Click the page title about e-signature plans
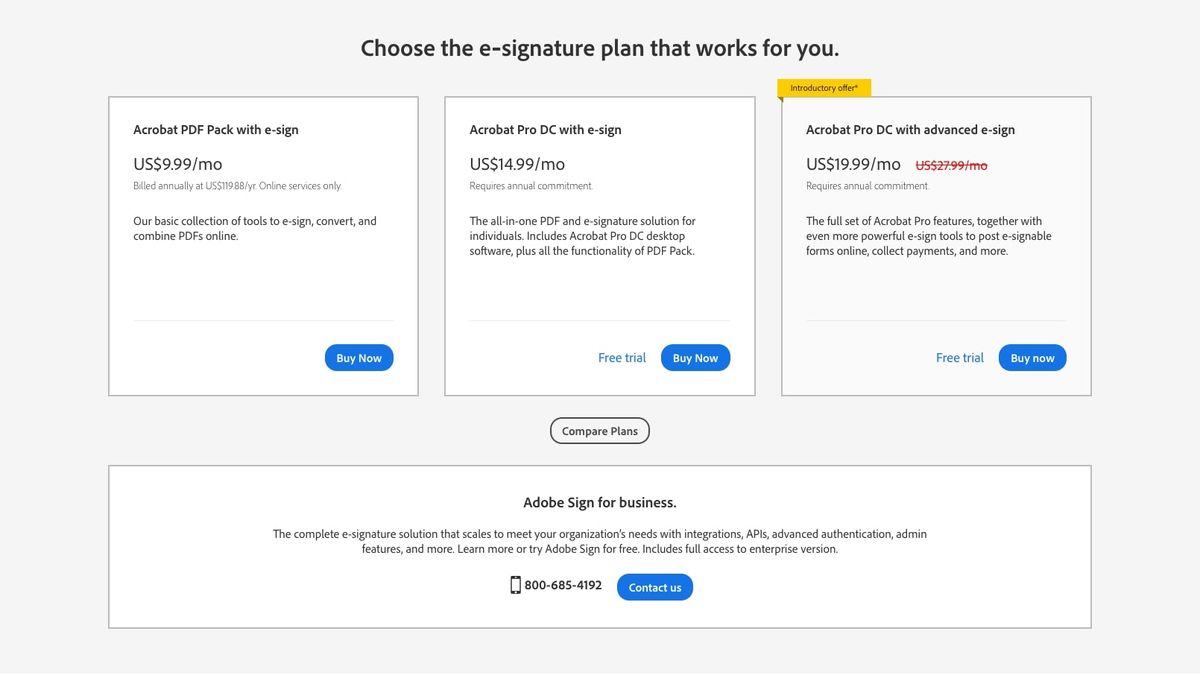Viewport: 1200px width, 675px height. tap(599, 47)
